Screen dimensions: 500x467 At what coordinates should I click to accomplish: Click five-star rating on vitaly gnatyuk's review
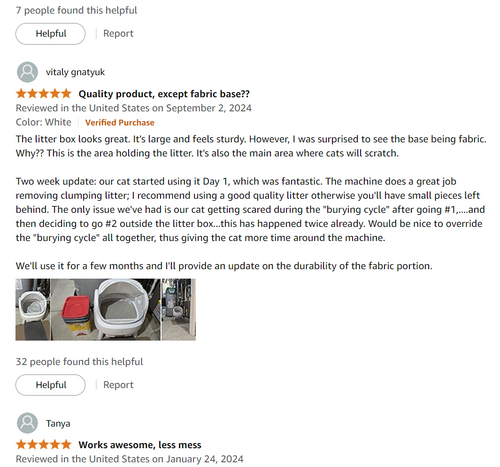point(44,94)
